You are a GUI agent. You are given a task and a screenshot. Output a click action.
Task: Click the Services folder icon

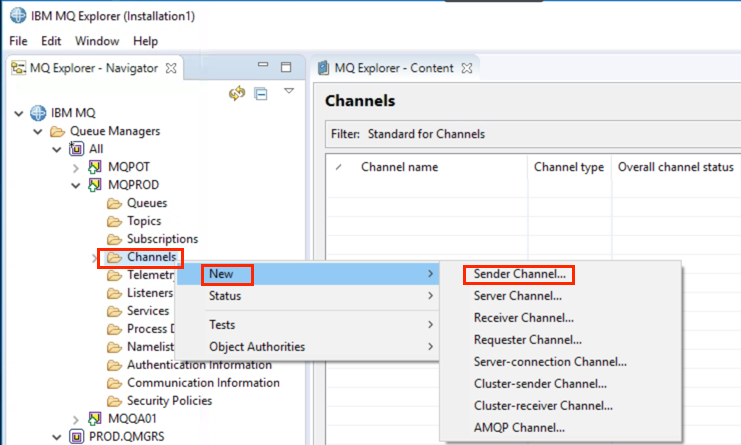pyautogui.click(x=114, y=311)
